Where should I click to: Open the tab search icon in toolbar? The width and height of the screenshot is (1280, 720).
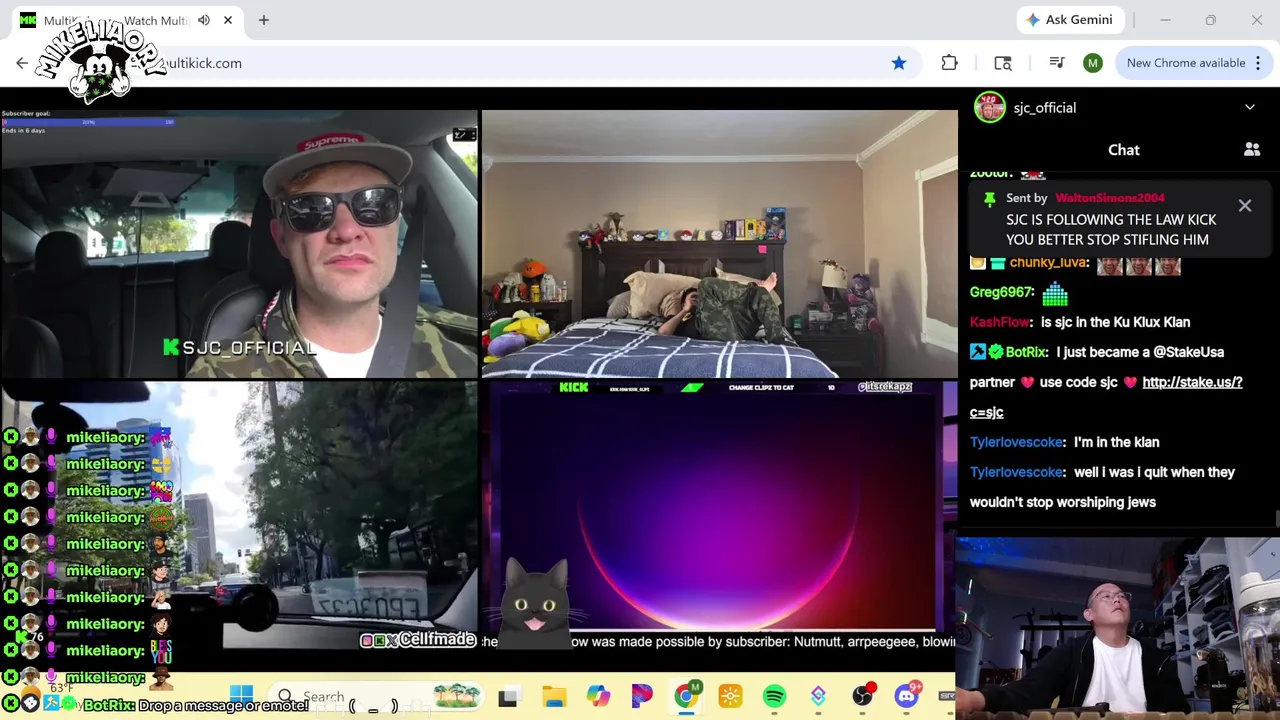click(x=1003, y=63)
